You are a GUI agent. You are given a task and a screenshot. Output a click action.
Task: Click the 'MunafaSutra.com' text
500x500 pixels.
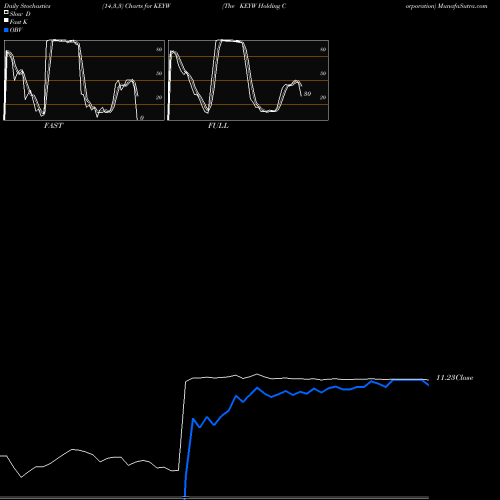462,6
